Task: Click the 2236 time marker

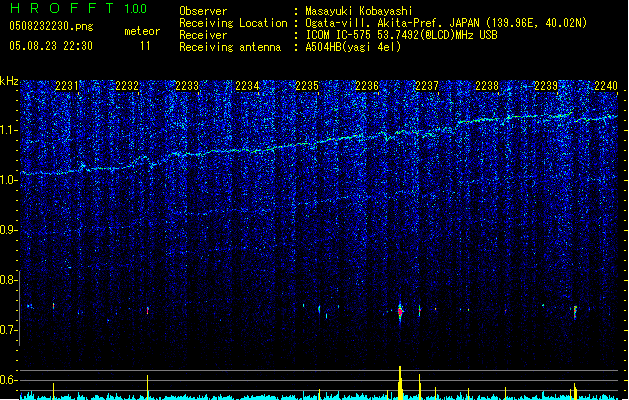Action: click(x=367, y=86)
